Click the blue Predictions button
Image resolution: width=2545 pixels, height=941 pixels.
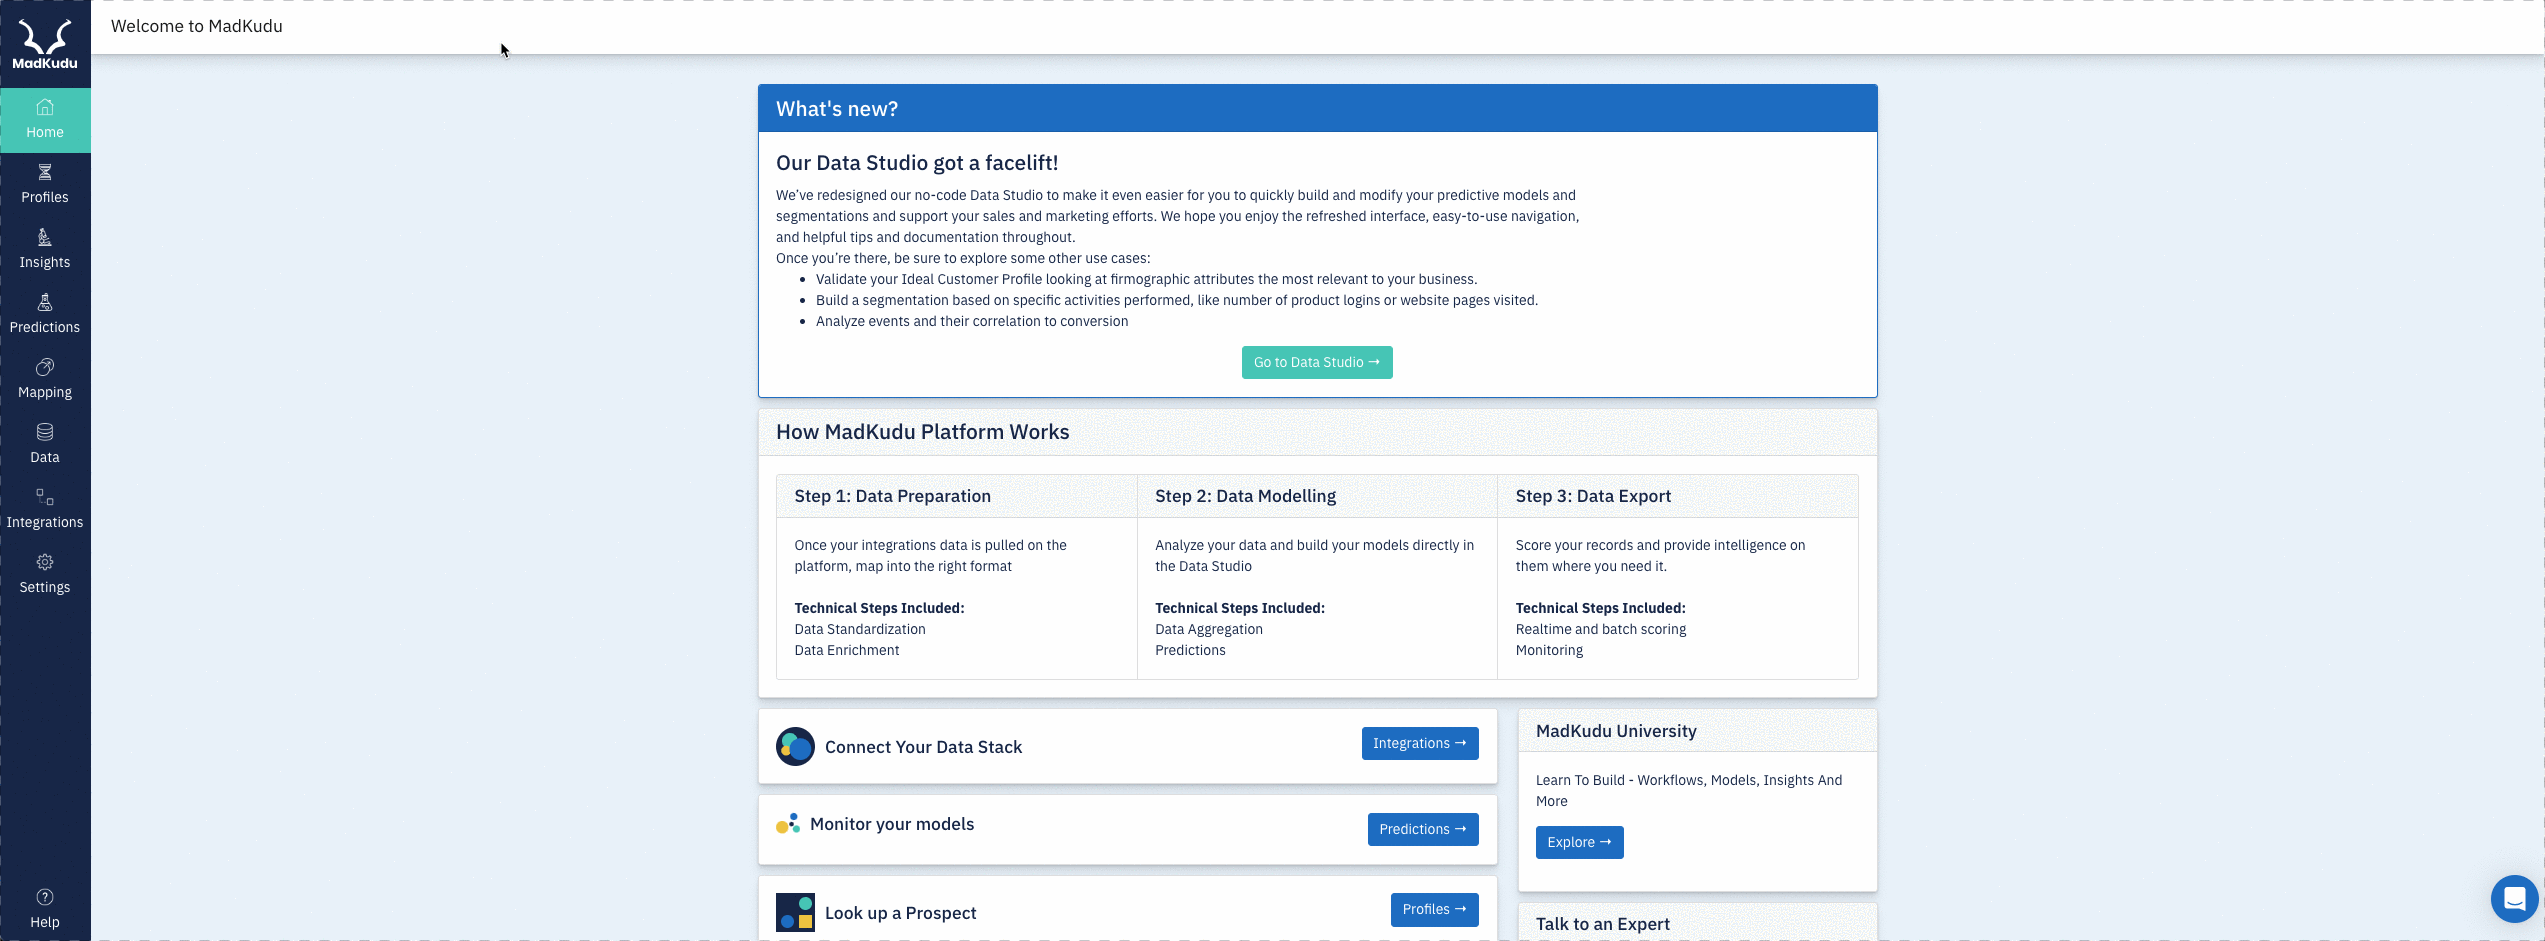tap(1423, 829)
